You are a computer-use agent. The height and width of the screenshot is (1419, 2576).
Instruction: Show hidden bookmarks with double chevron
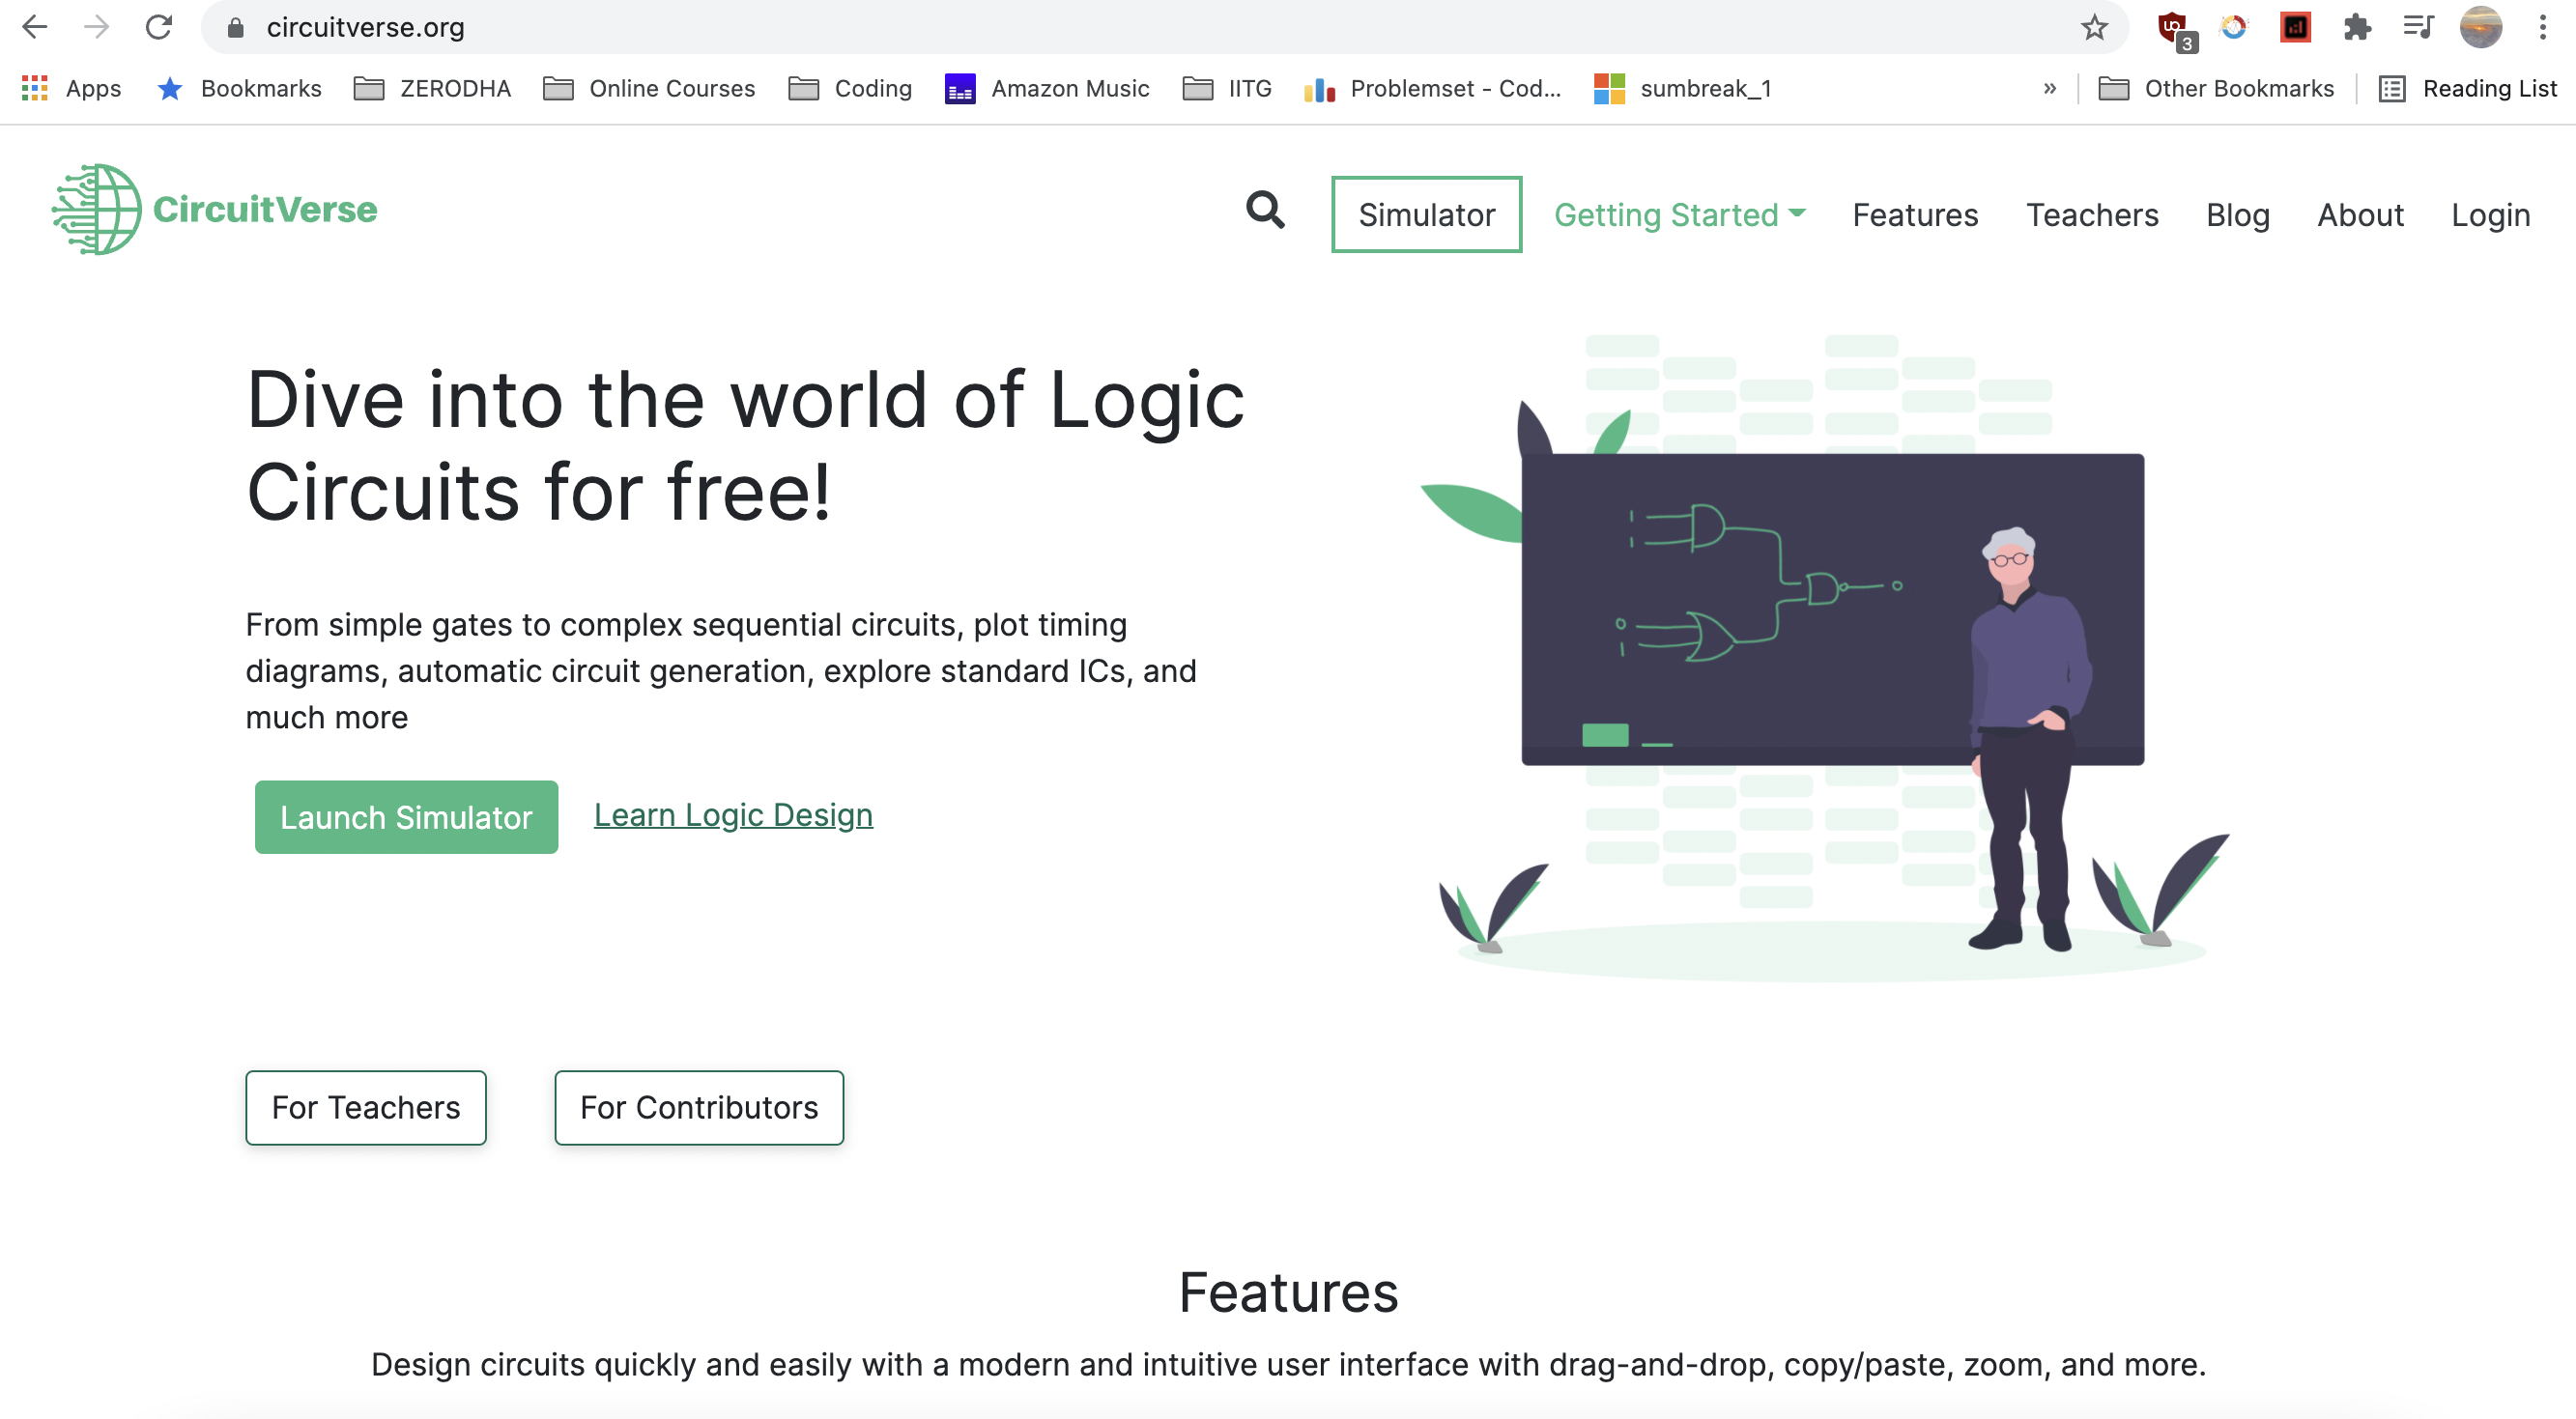[2049, 88]
